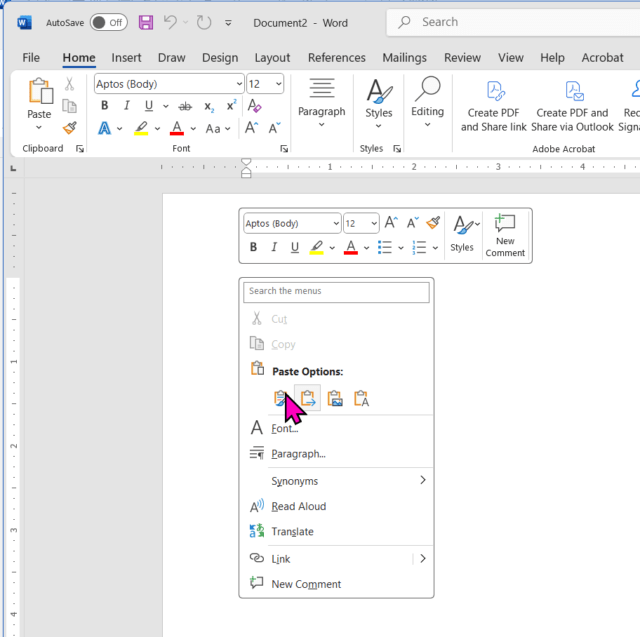Choose Picture paste option
The image size is (640, 637).
tap(335, 398)
